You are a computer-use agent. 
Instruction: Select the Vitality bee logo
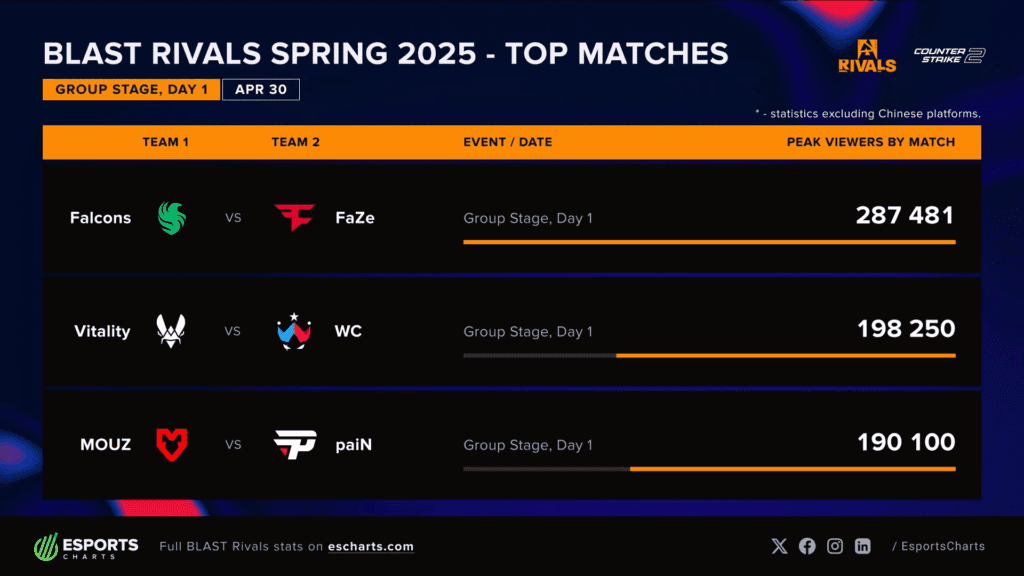(171, 331)
